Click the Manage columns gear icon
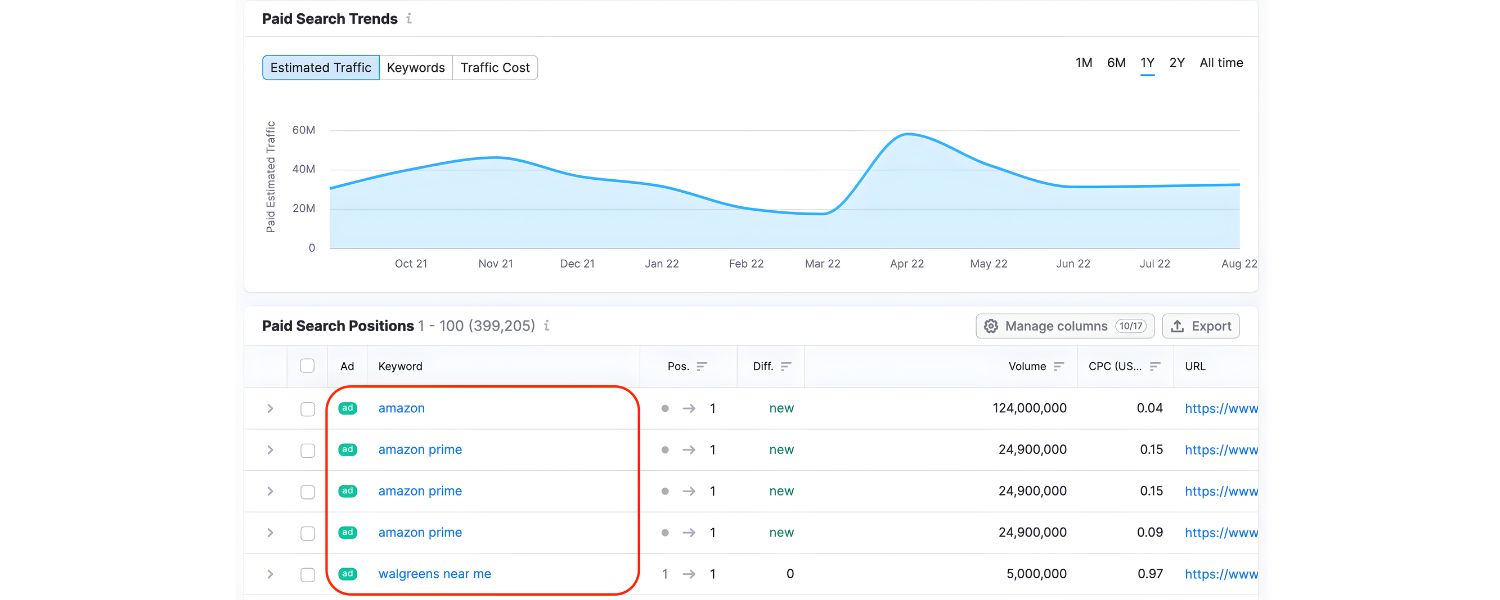The width and height of the screenshot is (1500, 600). [991, 326]
